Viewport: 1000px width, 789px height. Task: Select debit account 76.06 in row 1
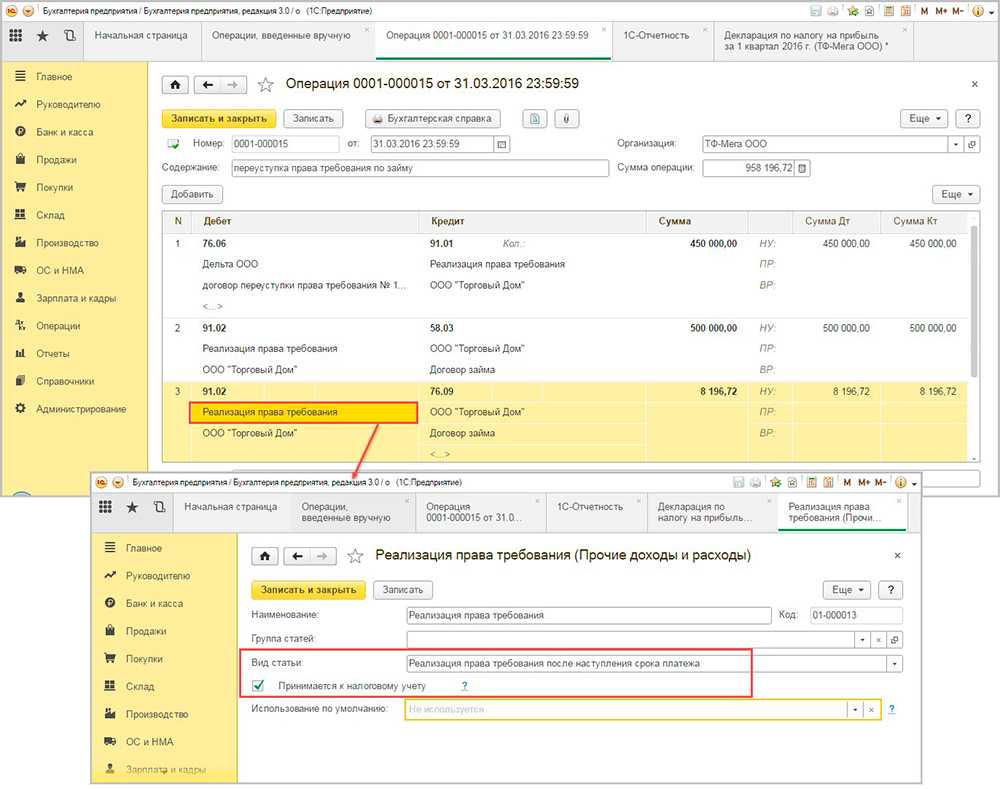(214, 244)
